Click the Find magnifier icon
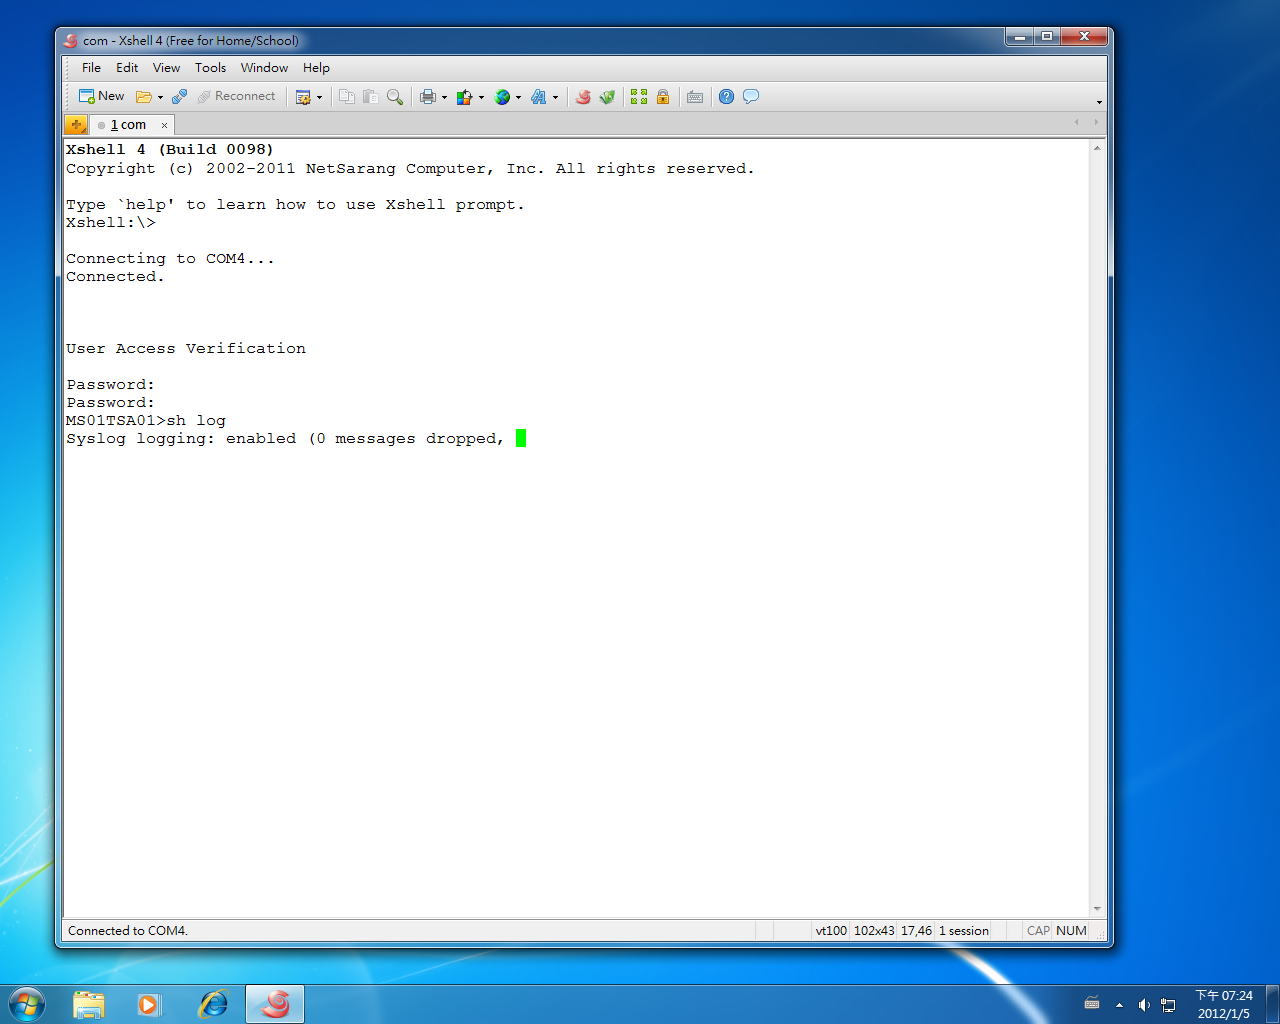Viewport: 1280px width, 1024px height. click(395, 97)
